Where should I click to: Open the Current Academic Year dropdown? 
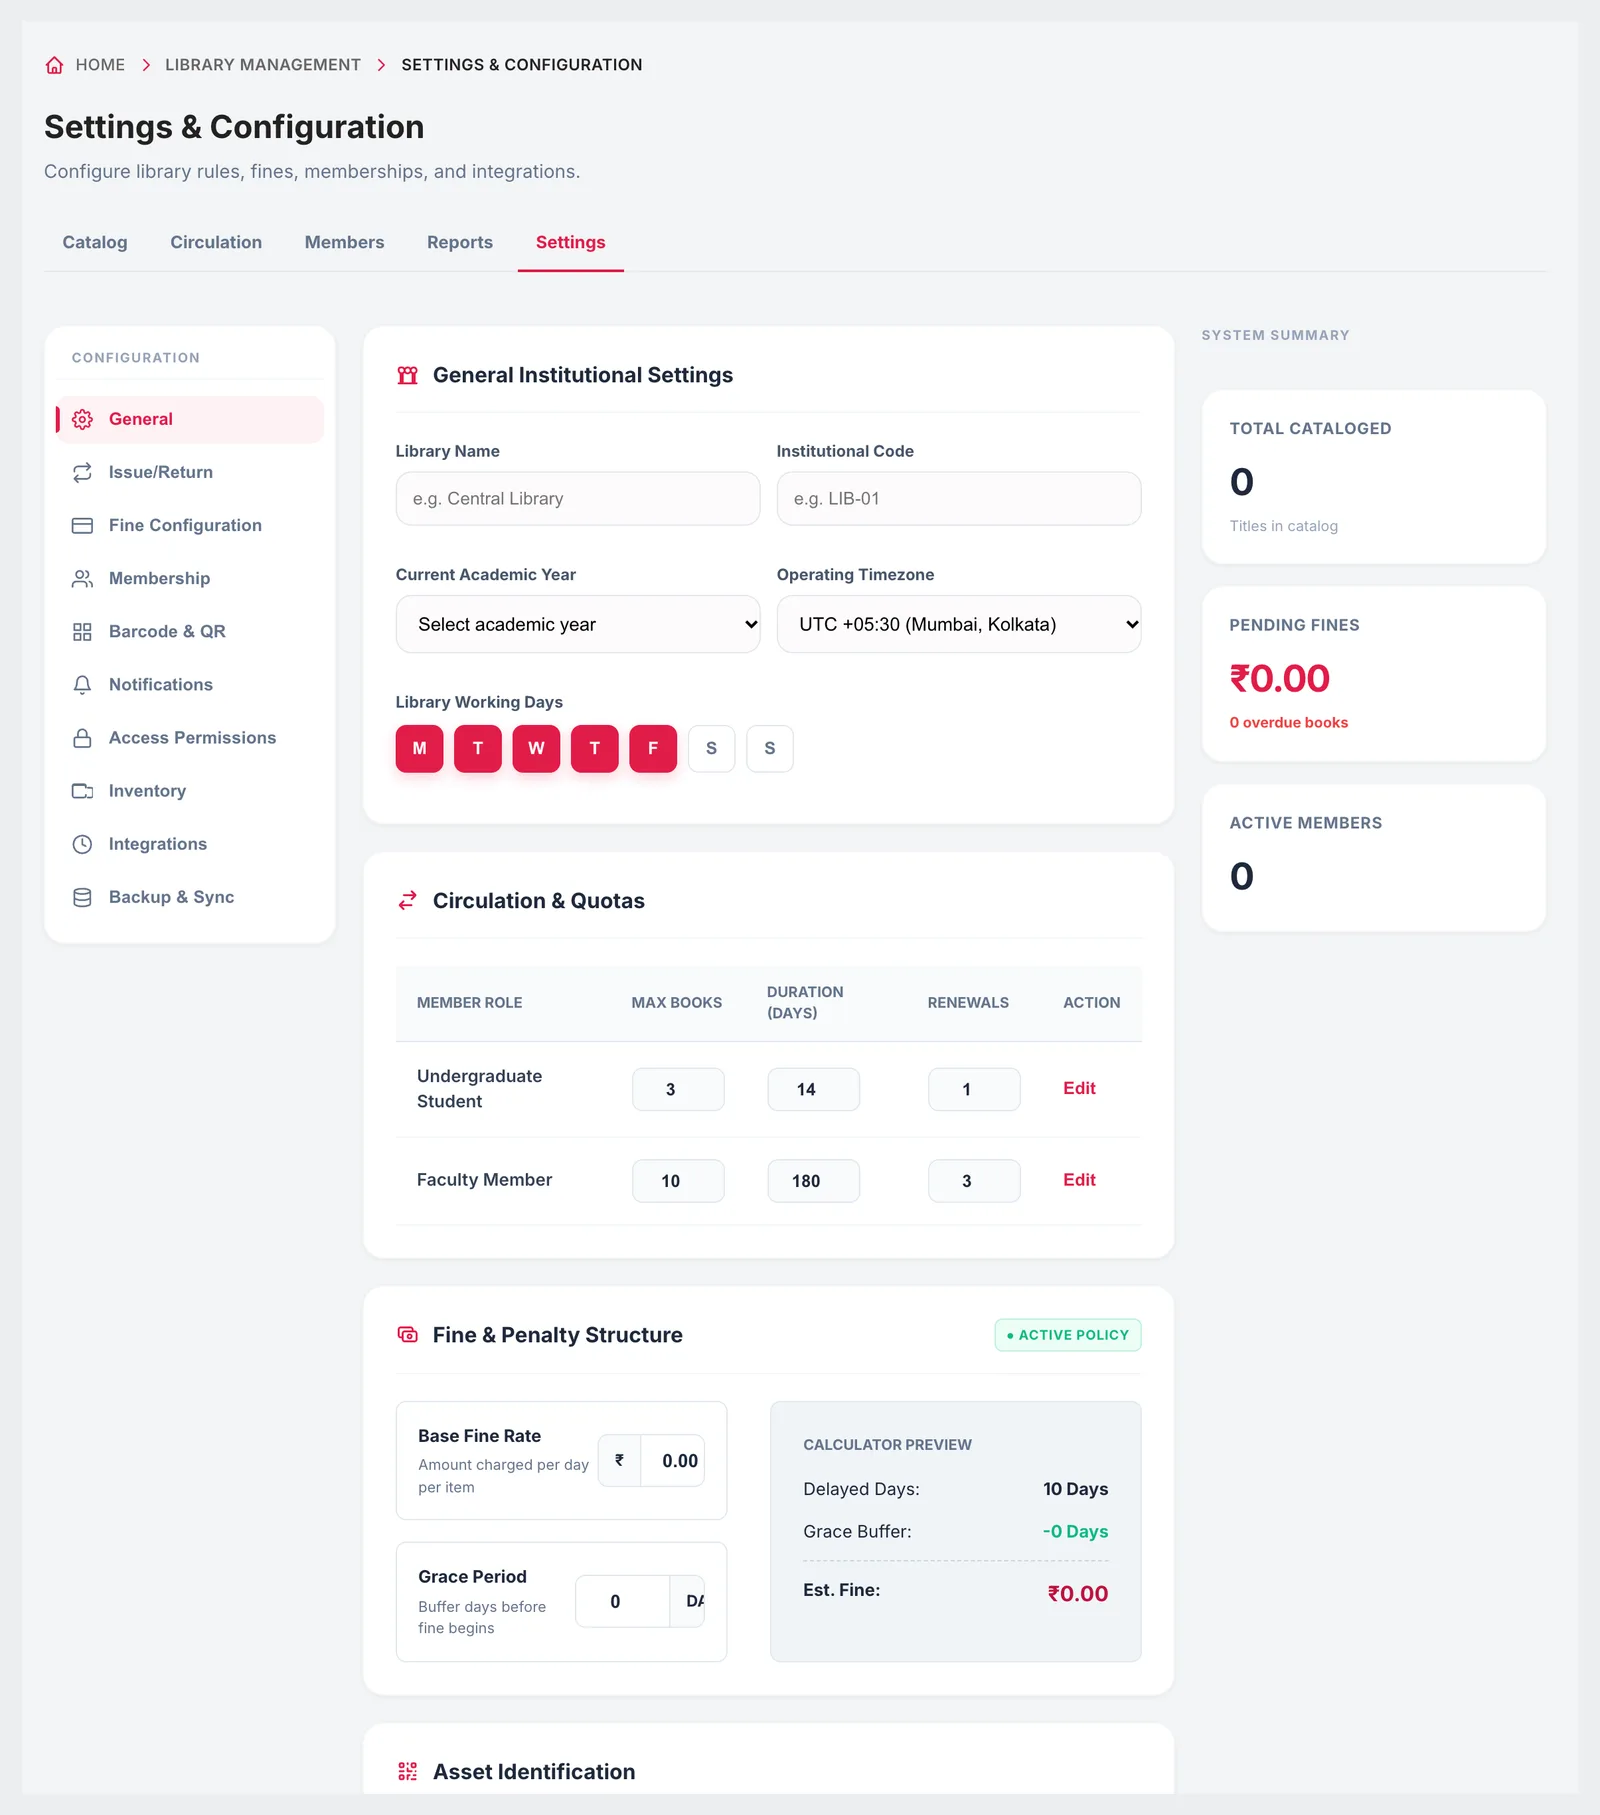tap(578, 625)
